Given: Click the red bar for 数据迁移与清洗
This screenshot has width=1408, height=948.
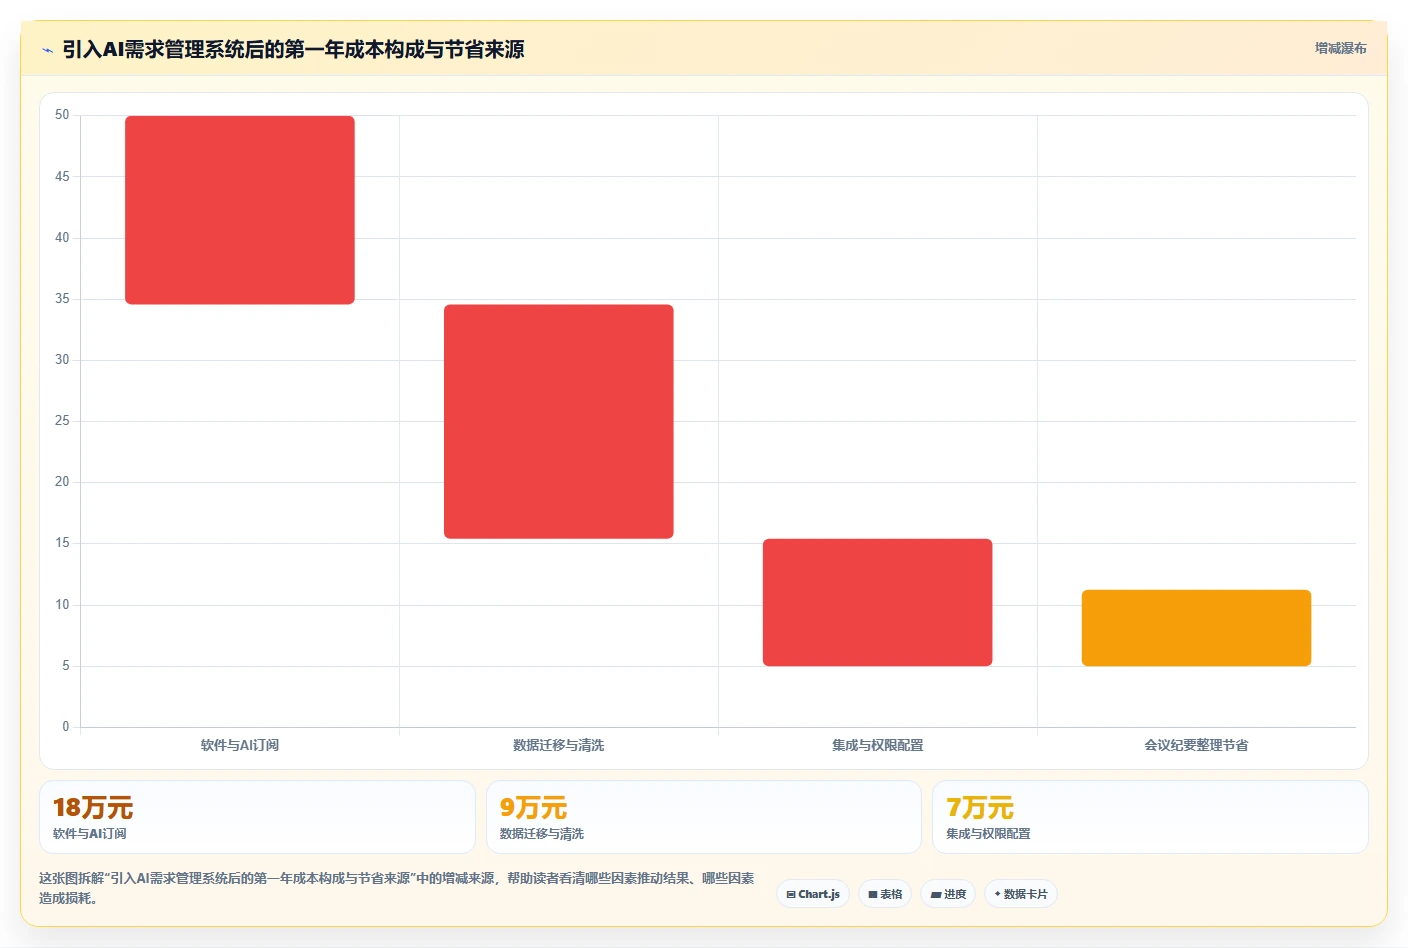Looking at the screenshot, I should coord(559,421).
